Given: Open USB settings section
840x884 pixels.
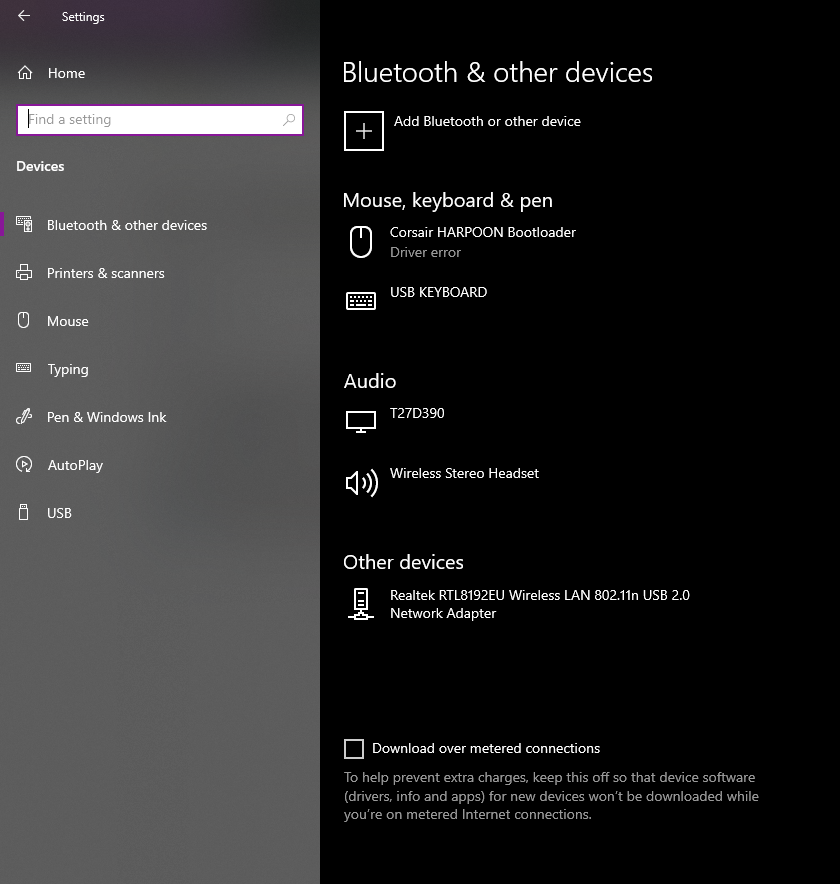Looking at the screenshot, I should click(59, 513).
